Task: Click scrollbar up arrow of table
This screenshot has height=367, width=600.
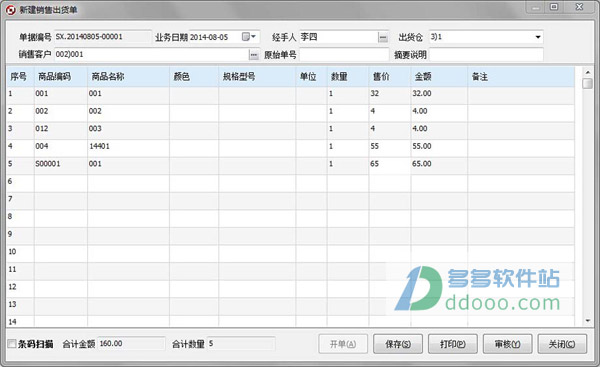Action: pyautogui.click(x=587, y=72)
